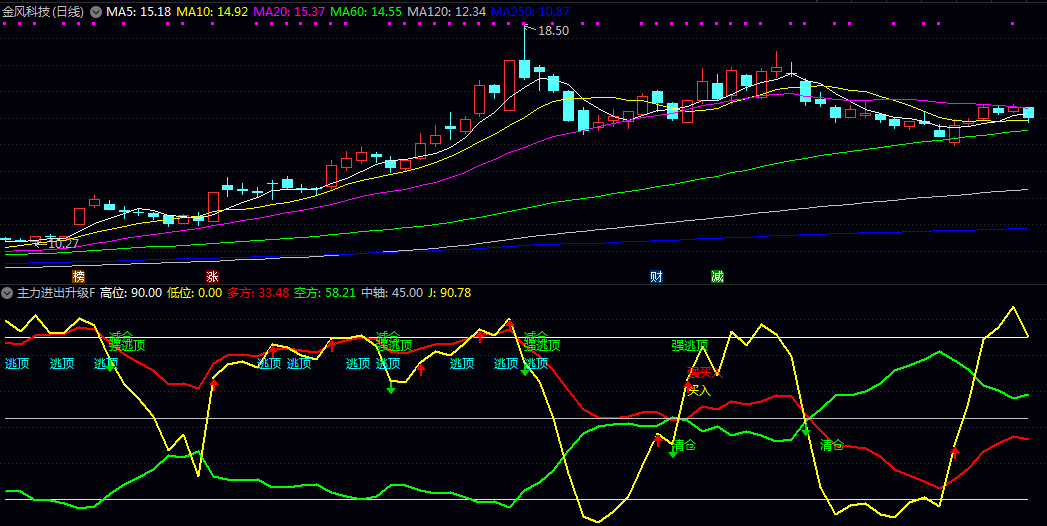1047x526 pixels.
Task: Select the 金风科技(日线) chart title
Action: tap(43, 11)
